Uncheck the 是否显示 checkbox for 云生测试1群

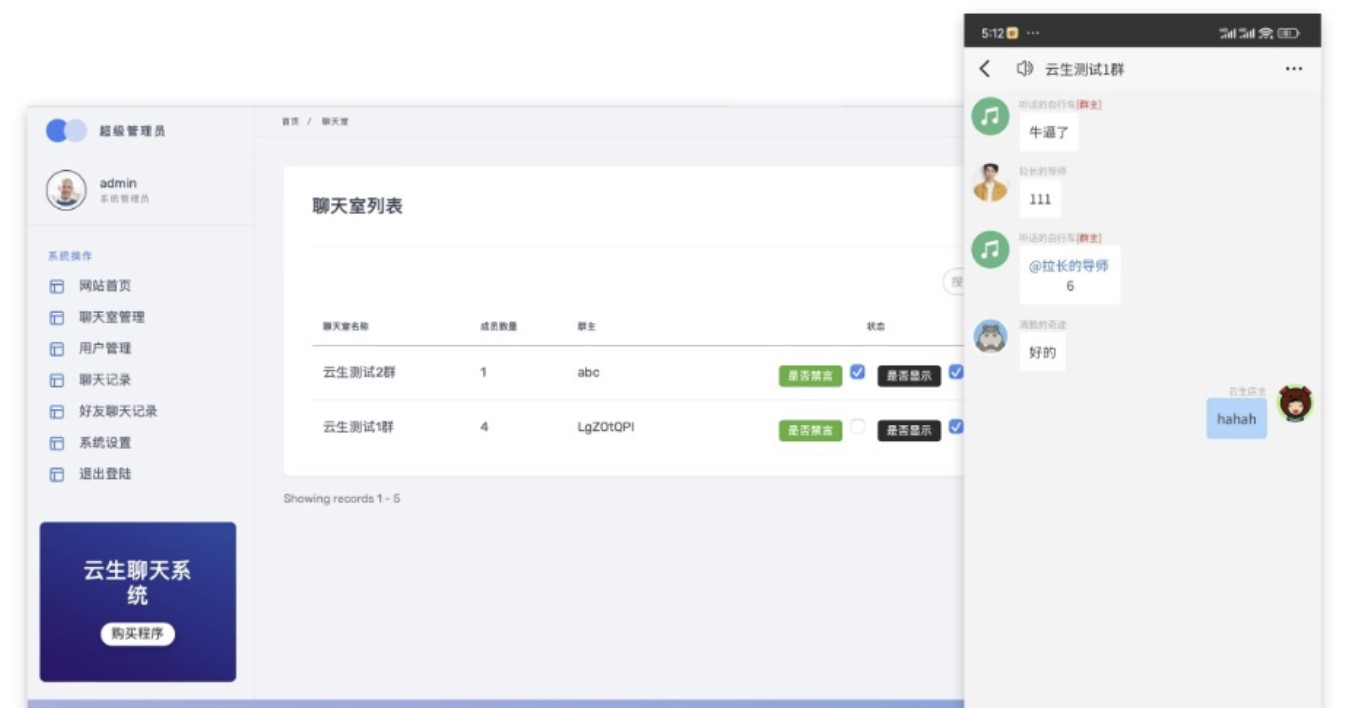[956, 427]
